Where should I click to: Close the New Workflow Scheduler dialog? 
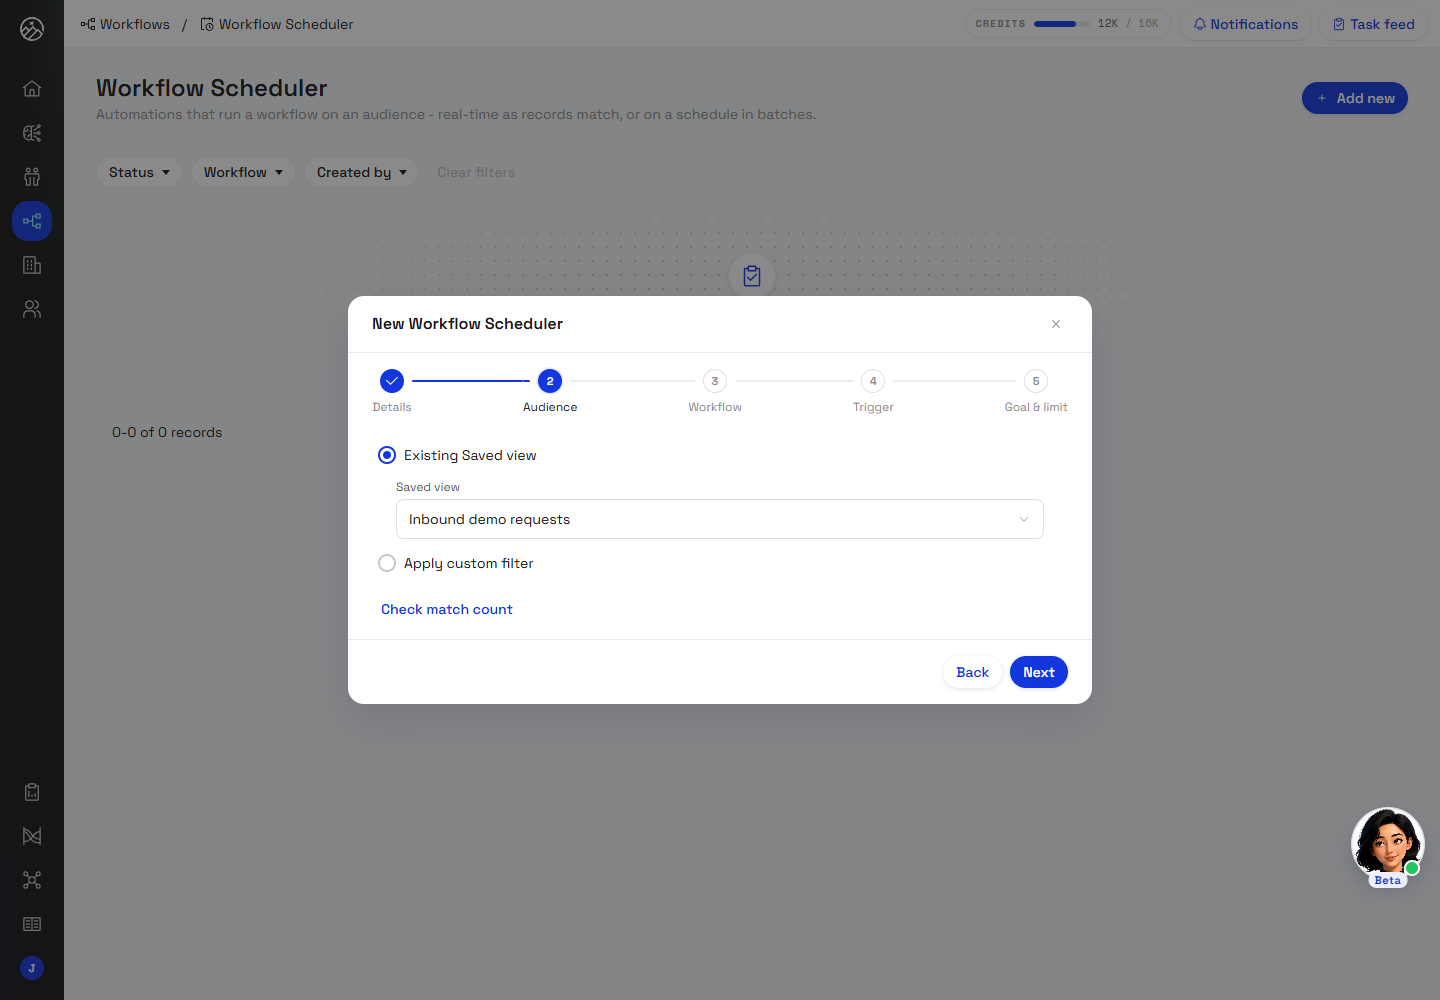tap(1056, 324)
